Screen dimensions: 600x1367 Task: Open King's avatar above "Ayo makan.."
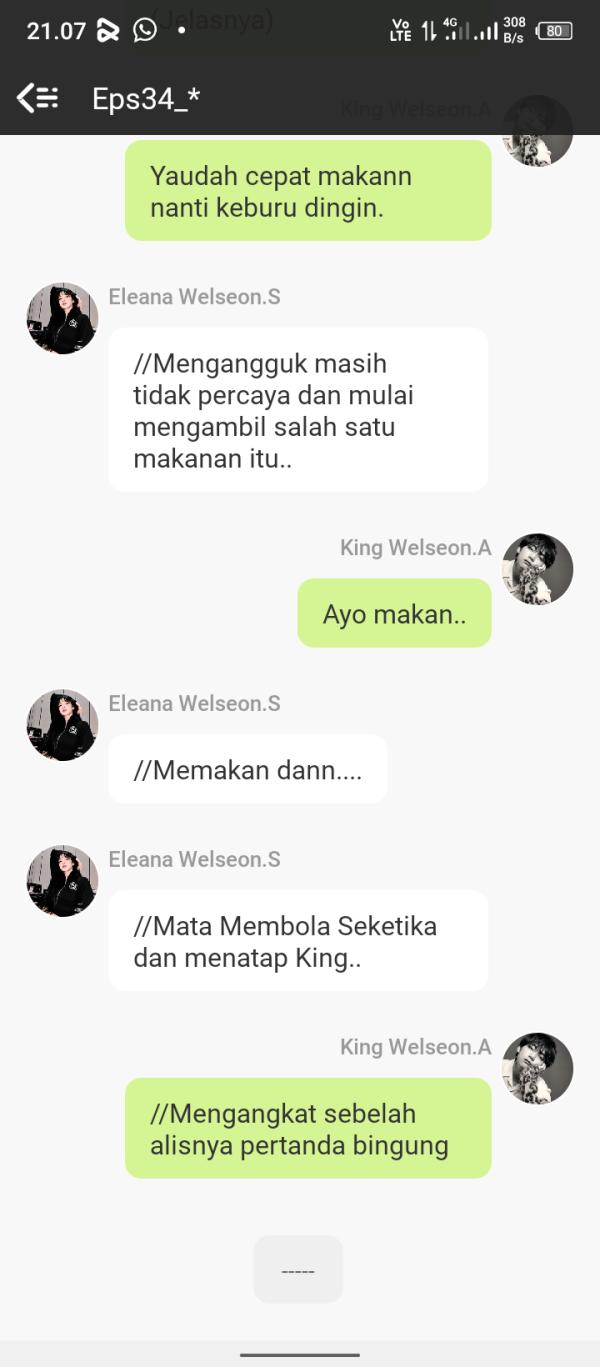(538, 569)
